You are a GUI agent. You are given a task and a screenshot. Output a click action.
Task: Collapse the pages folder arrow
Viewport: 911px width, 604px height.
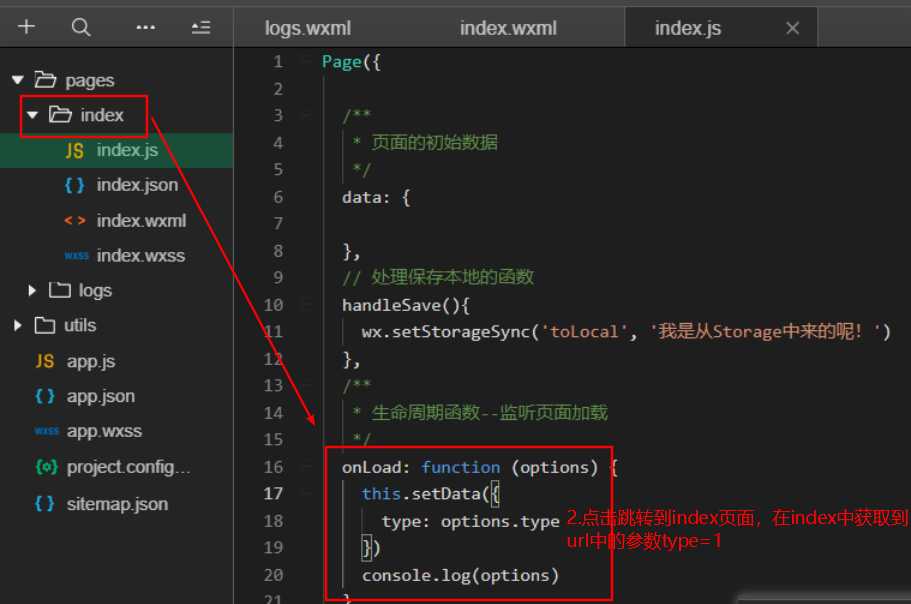tap(18, 80)
